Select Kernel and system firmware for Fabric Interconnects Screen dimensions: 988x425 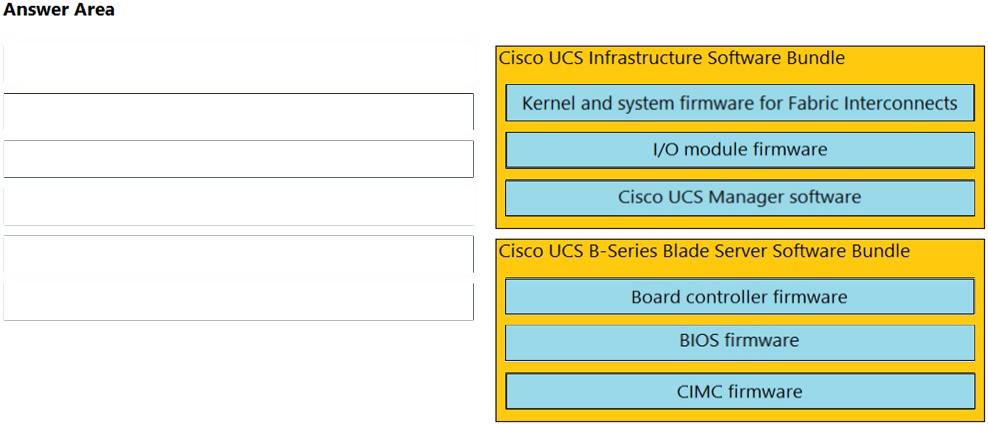739,103
